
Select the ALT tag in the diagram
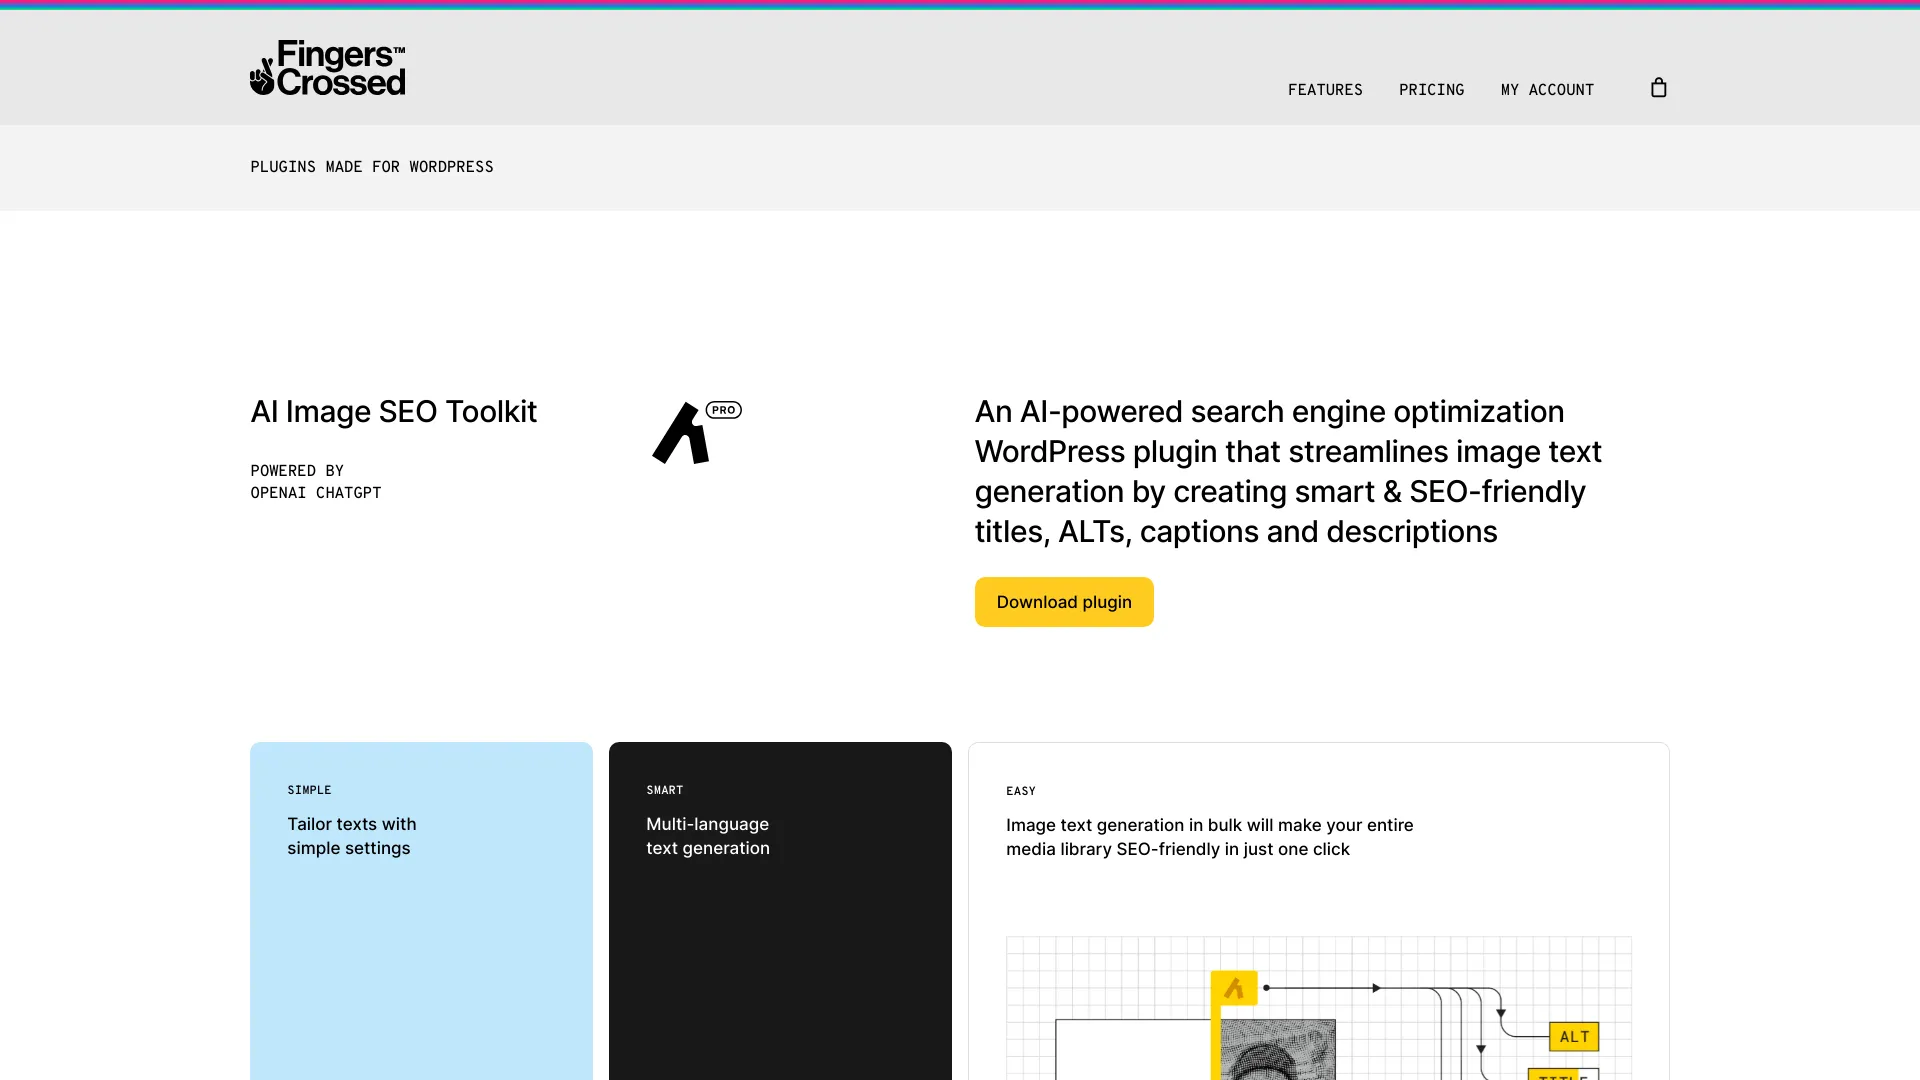tap(1573, 1037)
